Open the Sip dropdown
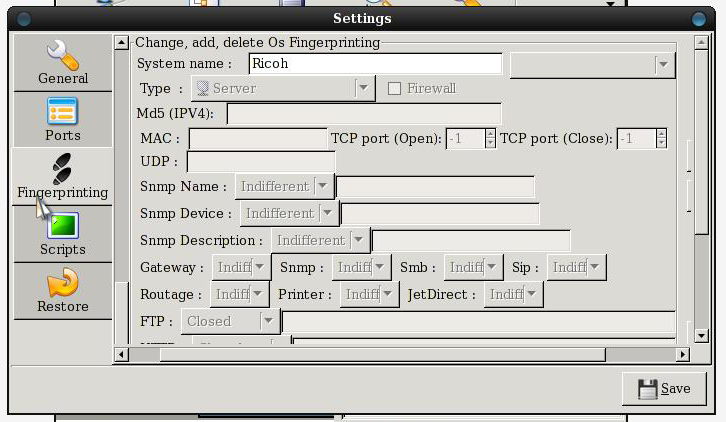The height and width of the screenshot is (422, 726). coord(576,267)
